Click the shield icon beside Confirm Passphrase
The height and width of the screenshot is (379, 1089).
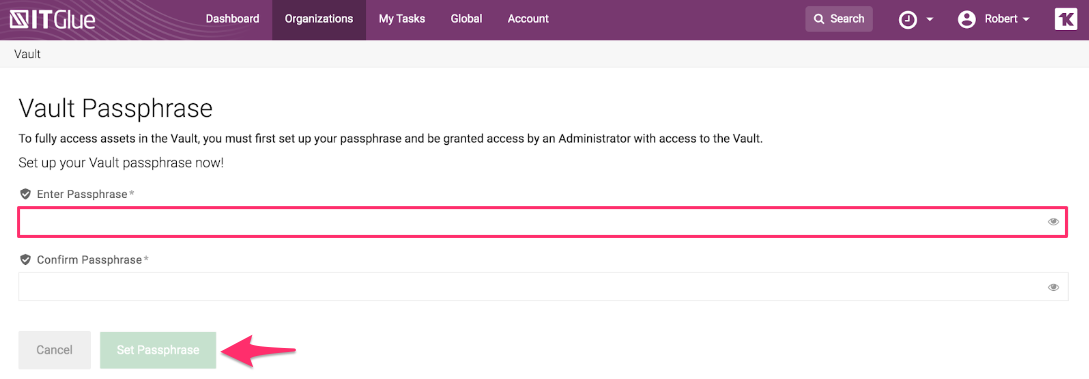point(26,260)
